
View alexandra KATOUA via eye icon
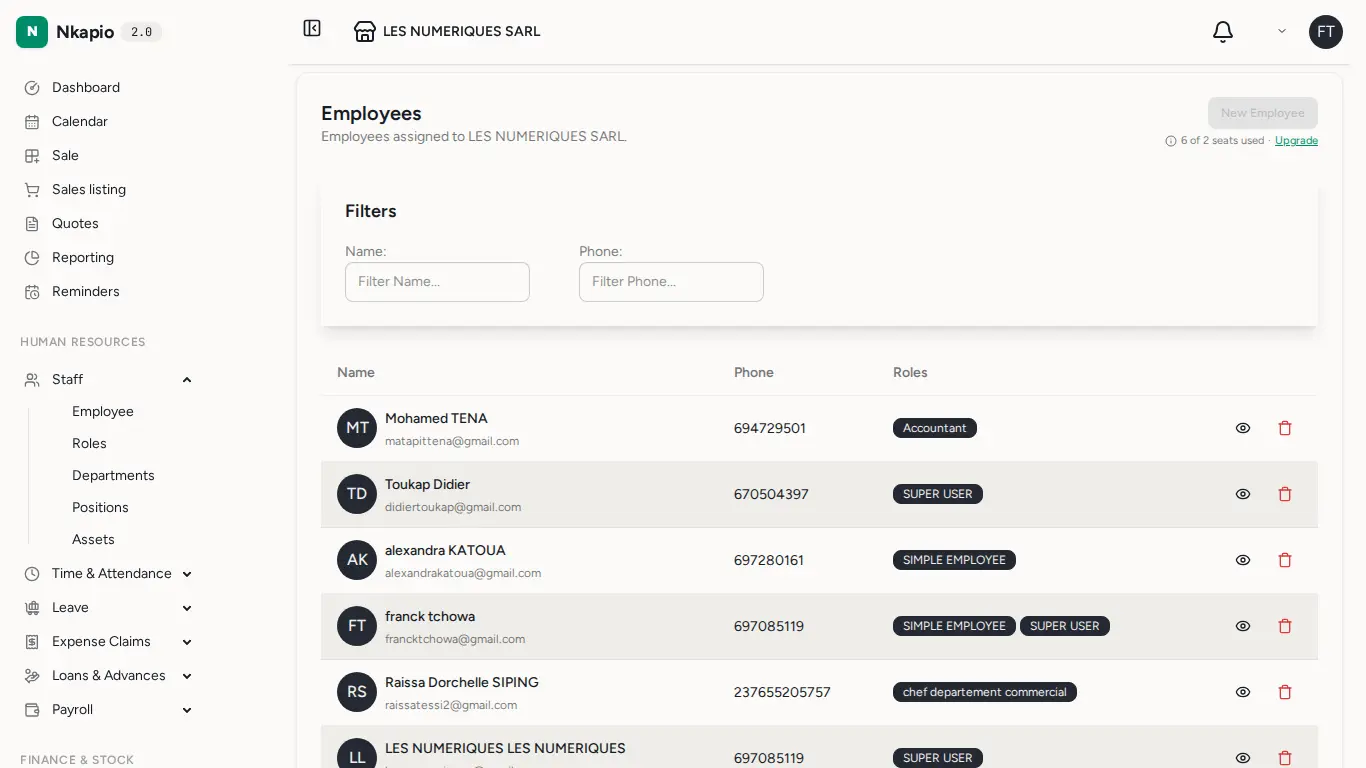[x=1243, y=560]
